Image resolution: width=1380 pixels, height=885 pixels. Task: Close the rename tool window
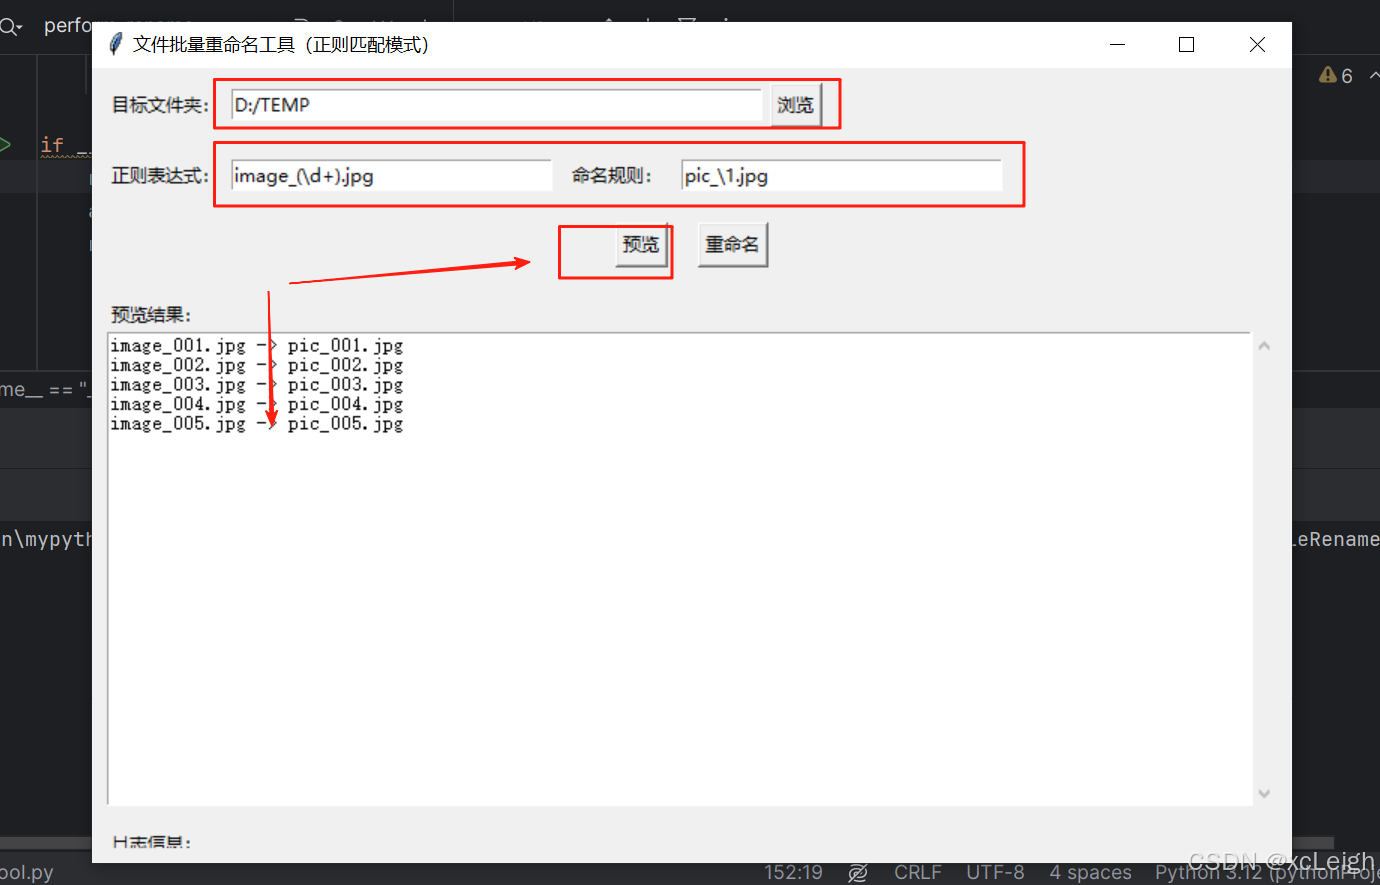pyautogui.click(x=1257, y=44)
